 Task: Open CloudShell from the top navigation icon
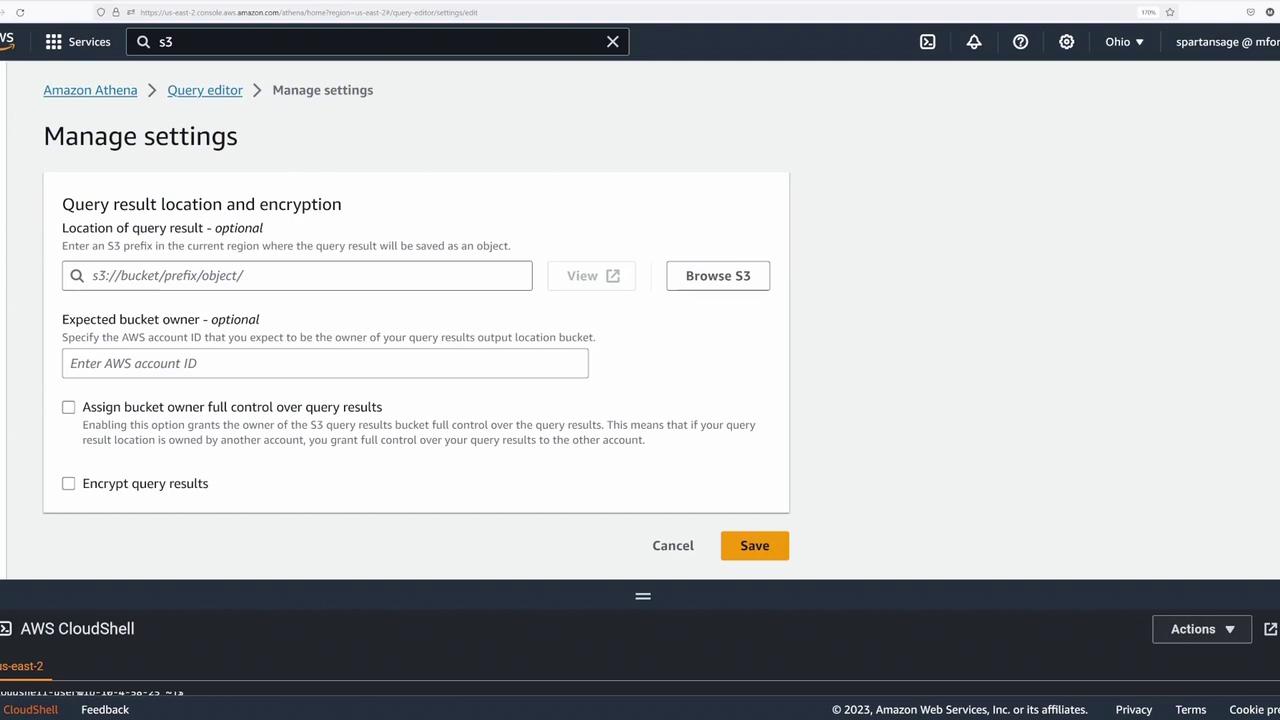(x=928, y=42)
